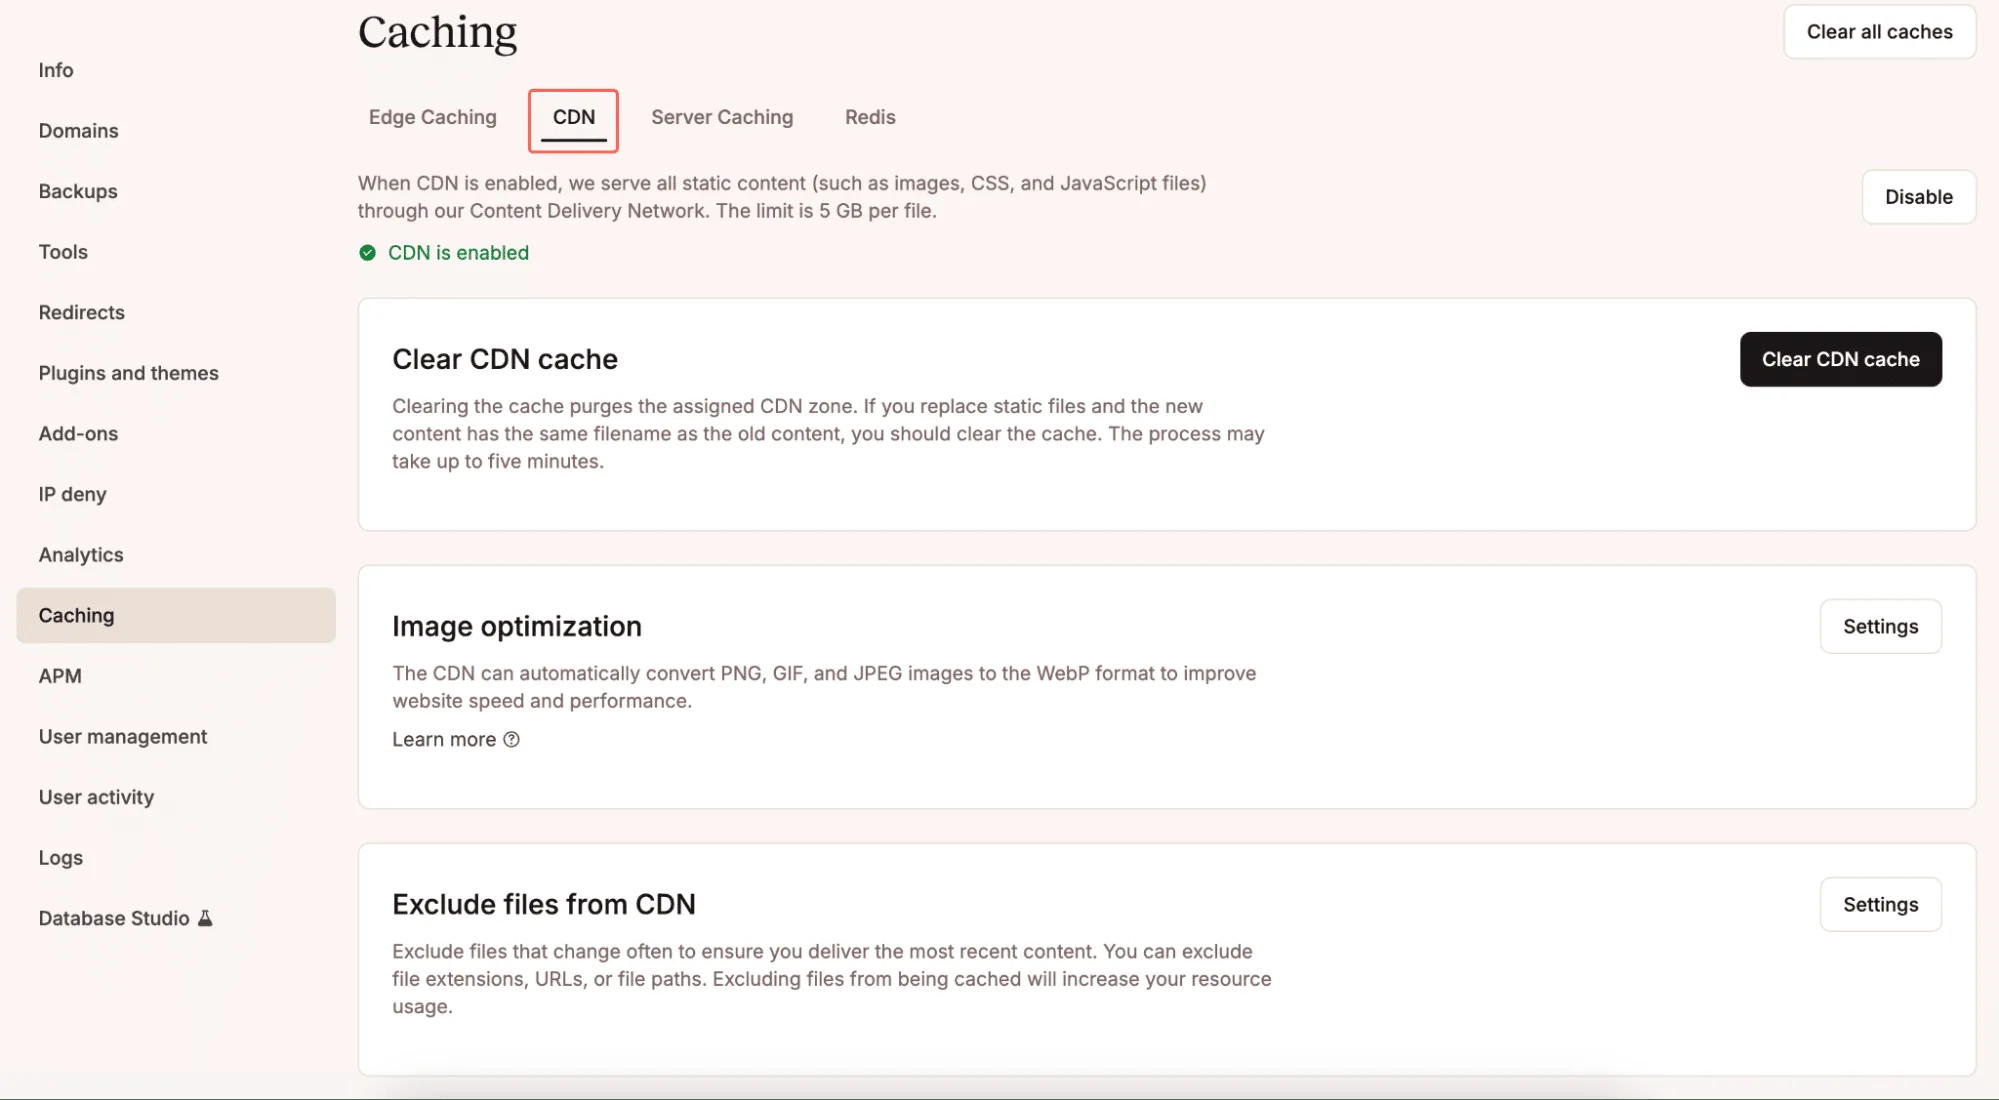
Task: Switch to the Edge Caching tab
Action: click(432, 117)
